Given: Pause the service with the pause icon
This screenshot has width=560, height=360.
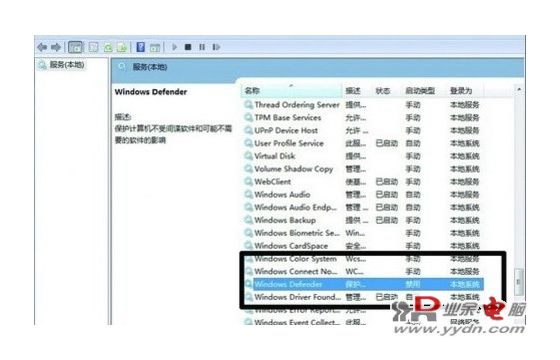Looking at the screenshot, I should coord(202,47).
